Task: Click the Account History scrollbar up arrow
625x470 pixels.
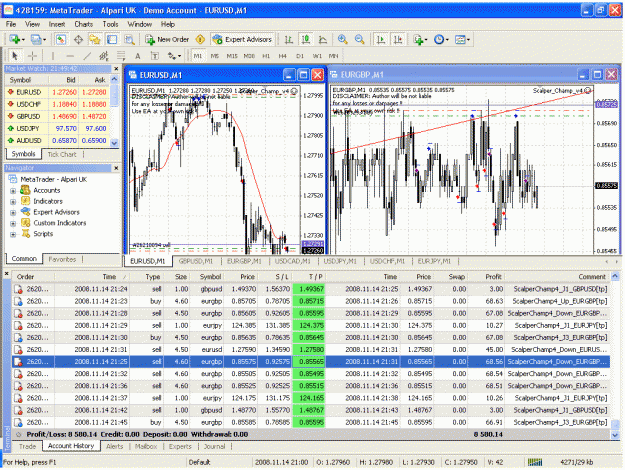Action: point(615,276)
